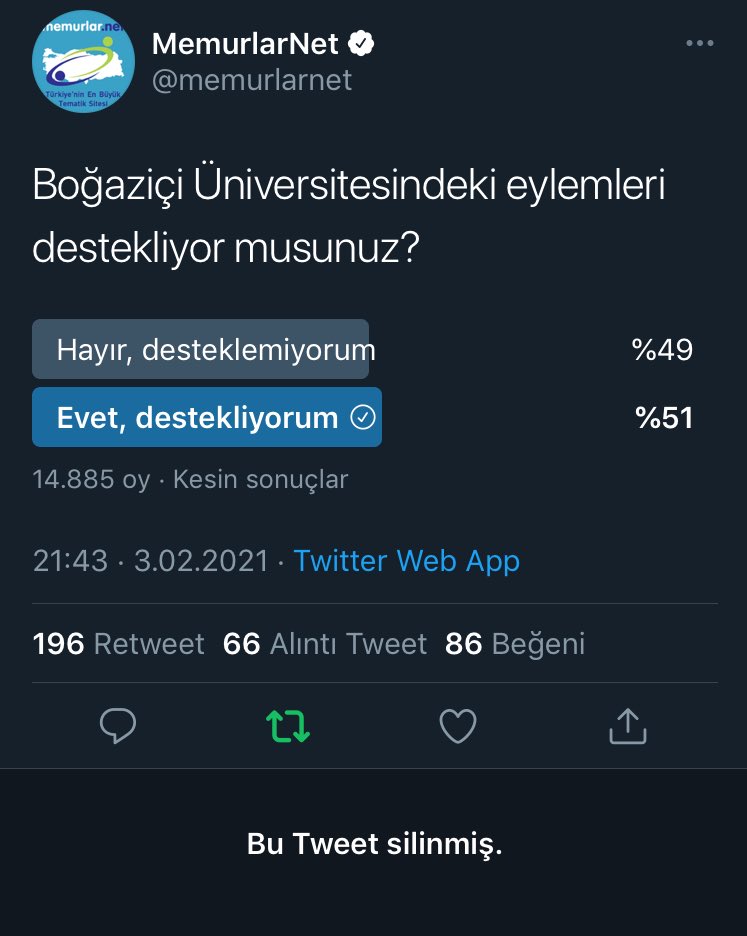The width and height of the screenshot is (747, 936).
Task: Open the @memurlarnet handle
Action: click(x=252, y=80)
